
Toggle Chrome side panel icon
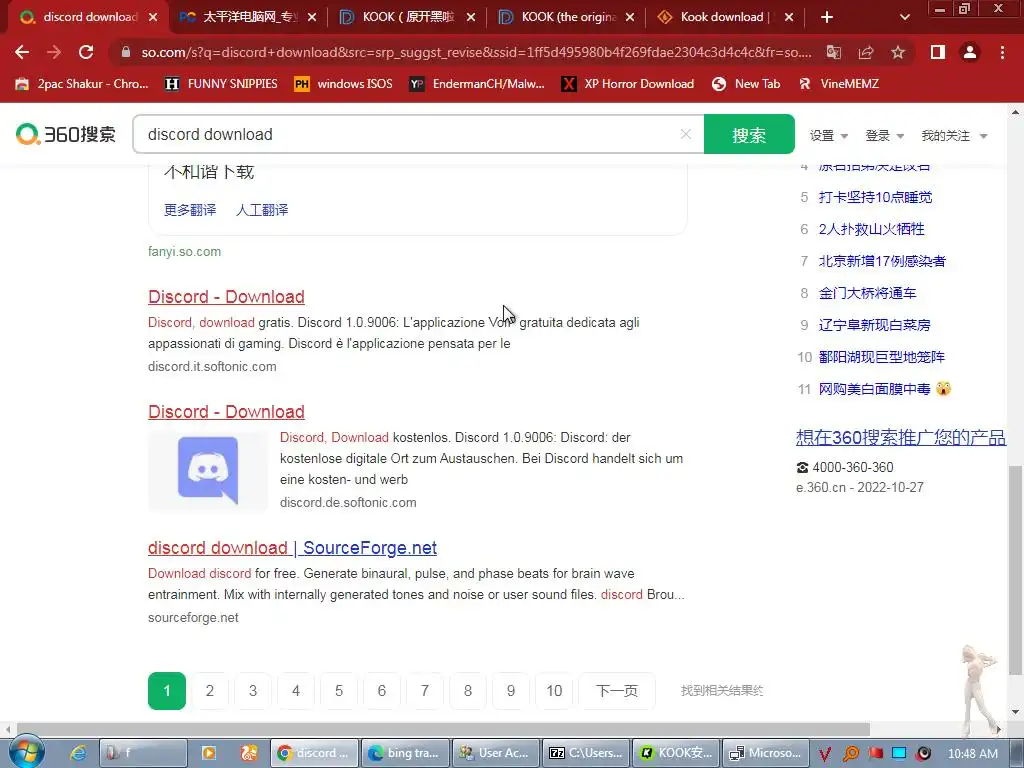(938, 52)
